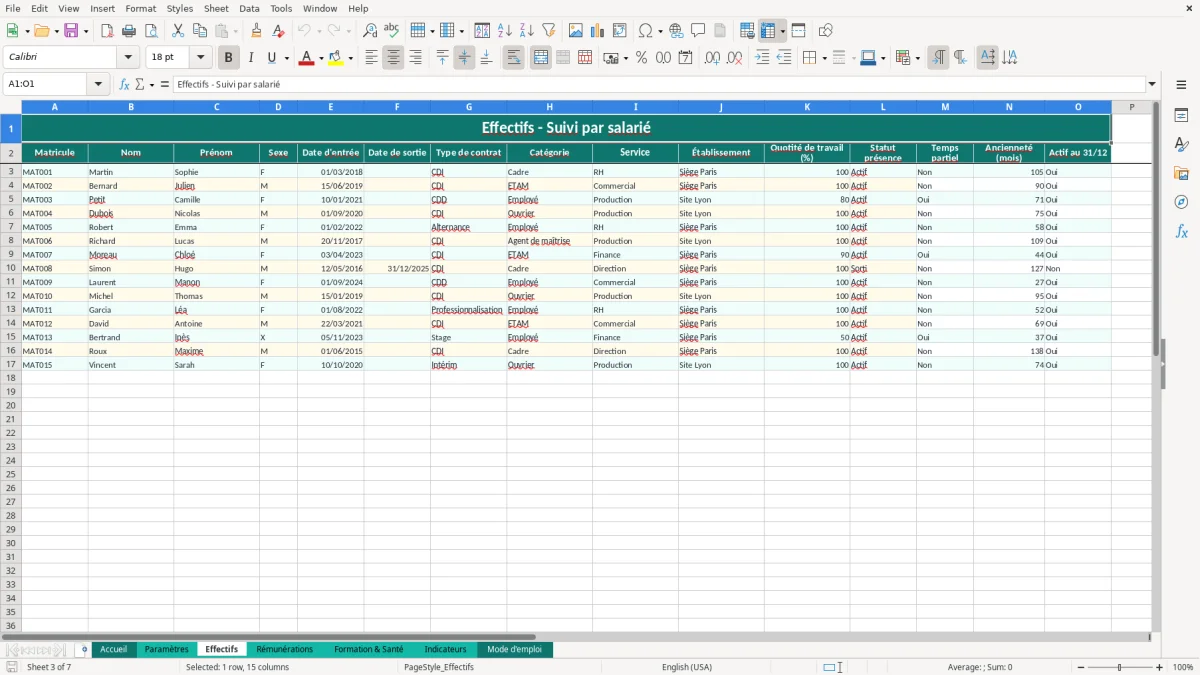Viewport: 1200px width, 675px height.
Task: Open the Data menu
Action: pos(249,8)
